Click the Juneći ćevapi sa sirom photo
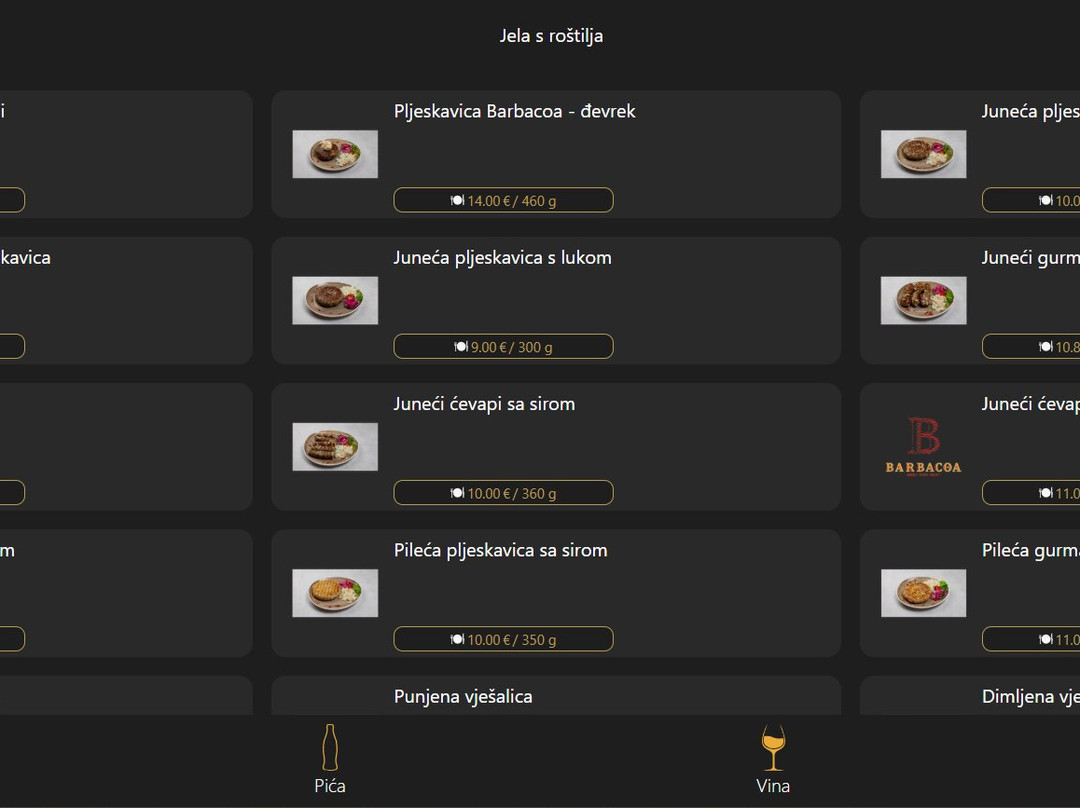The width and height of the screenshot is (1080, 808). point(335,447)
